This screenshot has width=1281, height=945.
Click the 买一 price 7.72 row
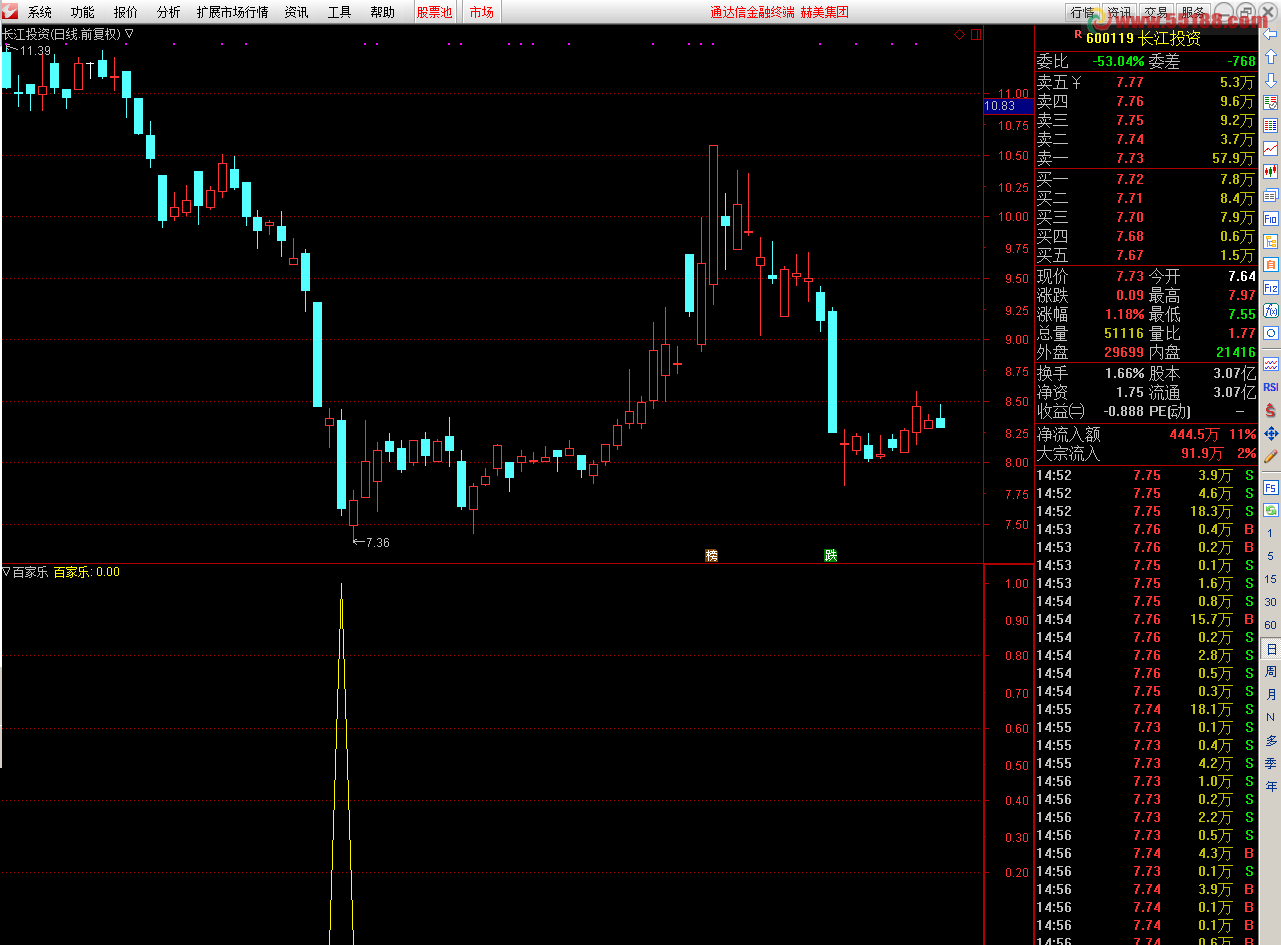[x=1147, y=179]
